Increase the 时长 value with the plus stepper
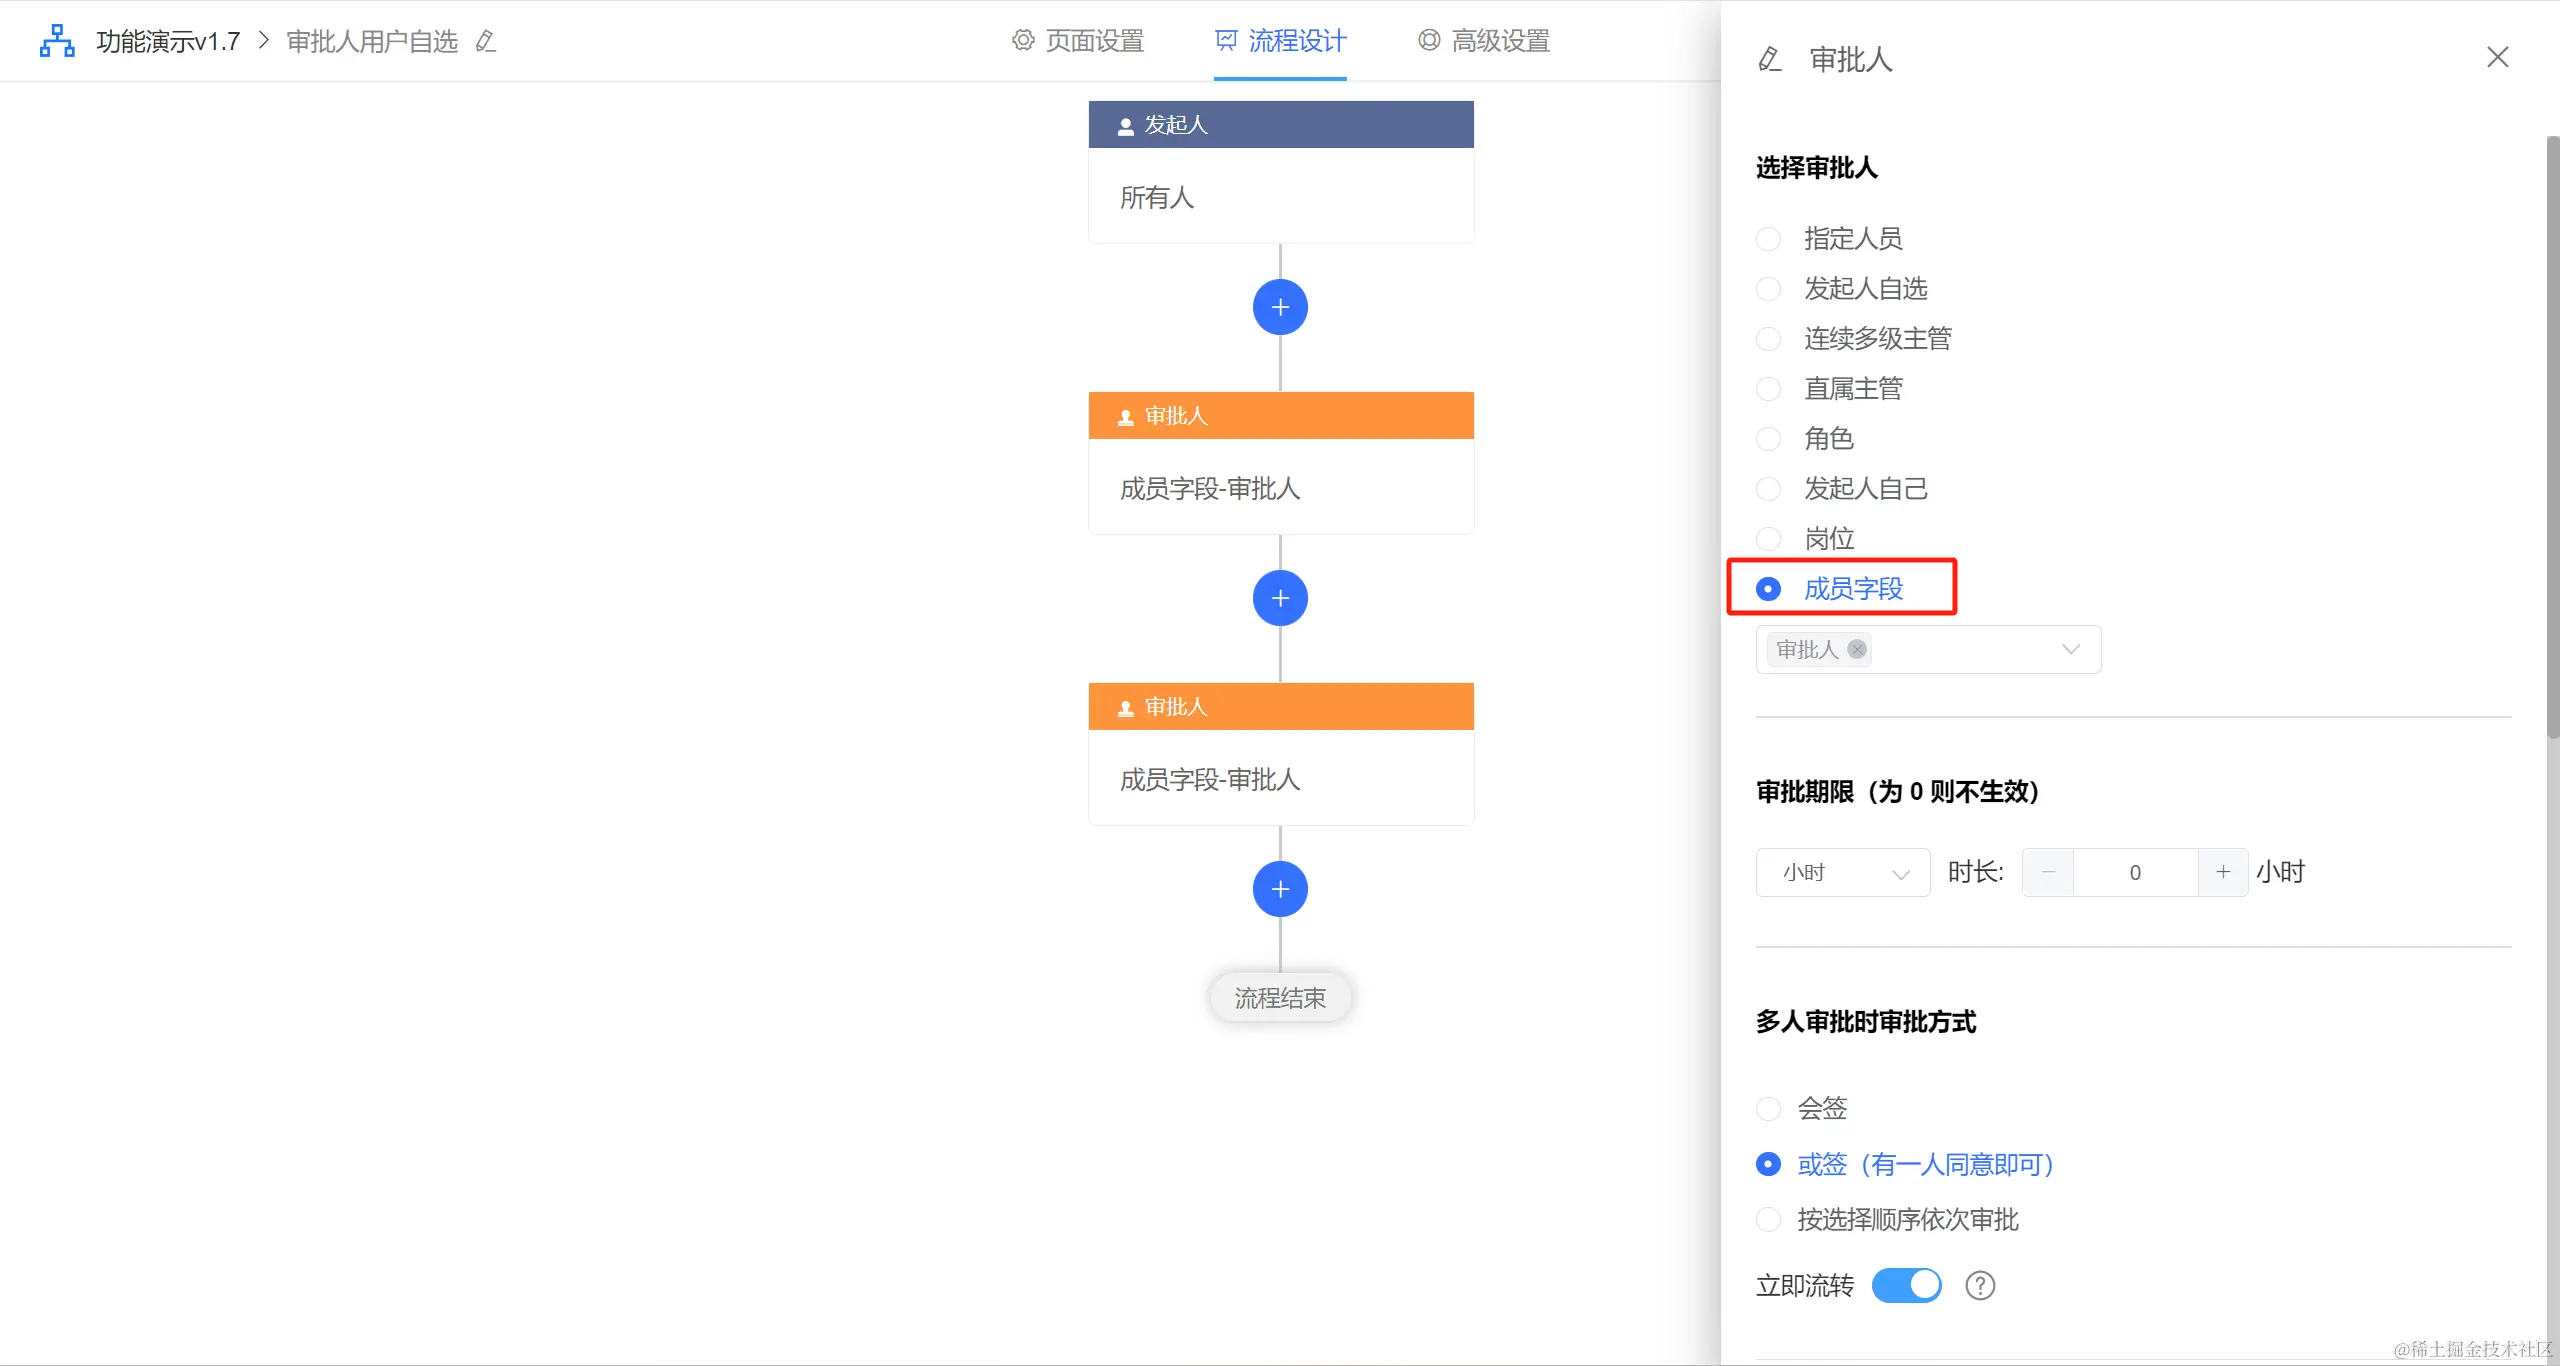 (2222, 872)
